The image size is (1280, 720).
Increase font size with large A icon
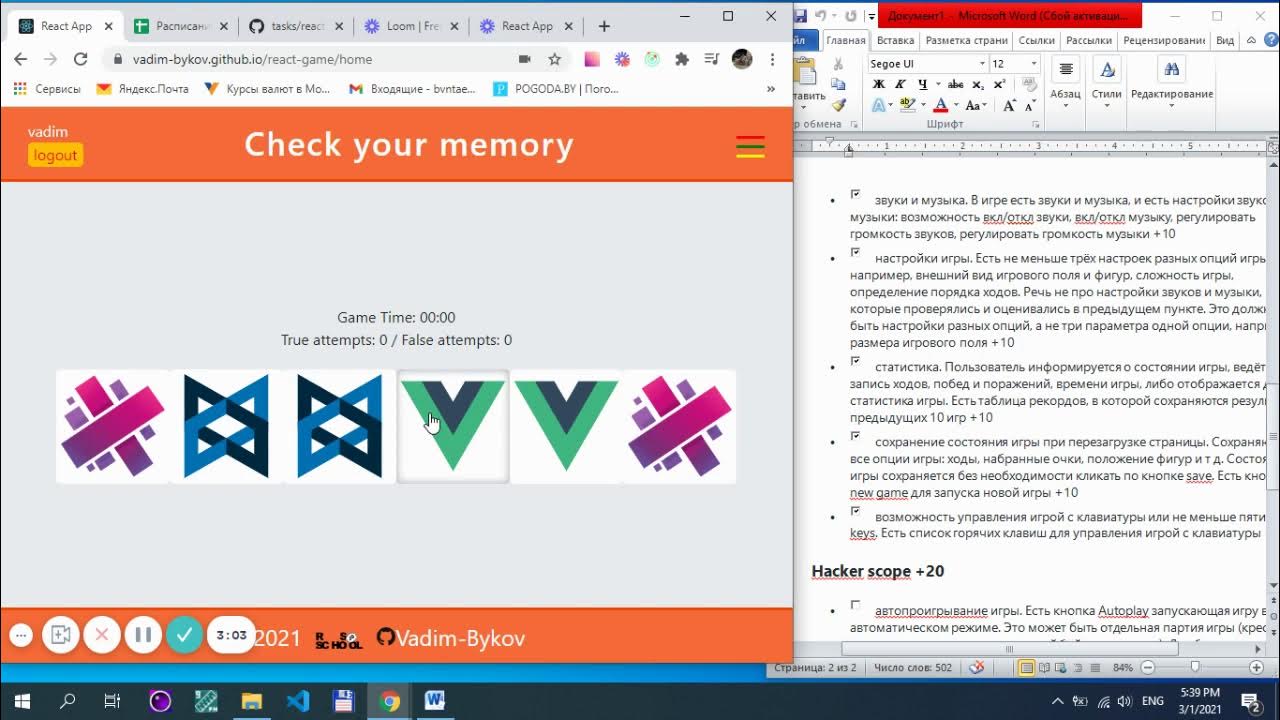click(x=1008, y=105)
